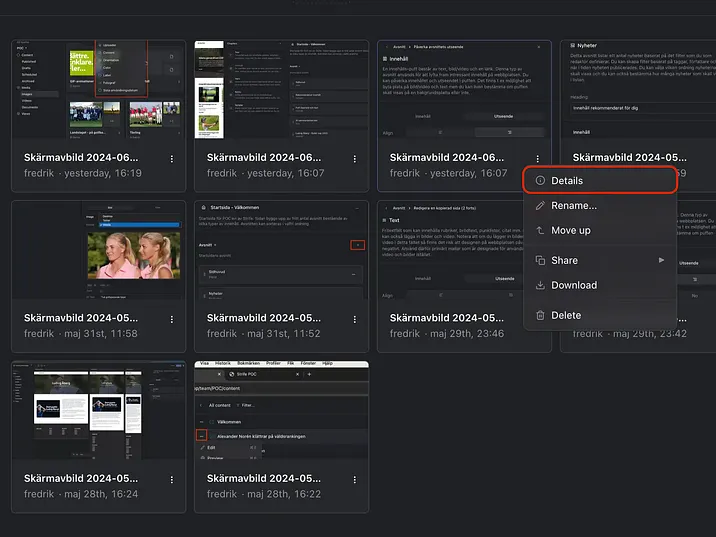Screen dimensions: 716x537
Task: Open three-dot menu for yesterday 16:07 file
Action: click(355, 159)
